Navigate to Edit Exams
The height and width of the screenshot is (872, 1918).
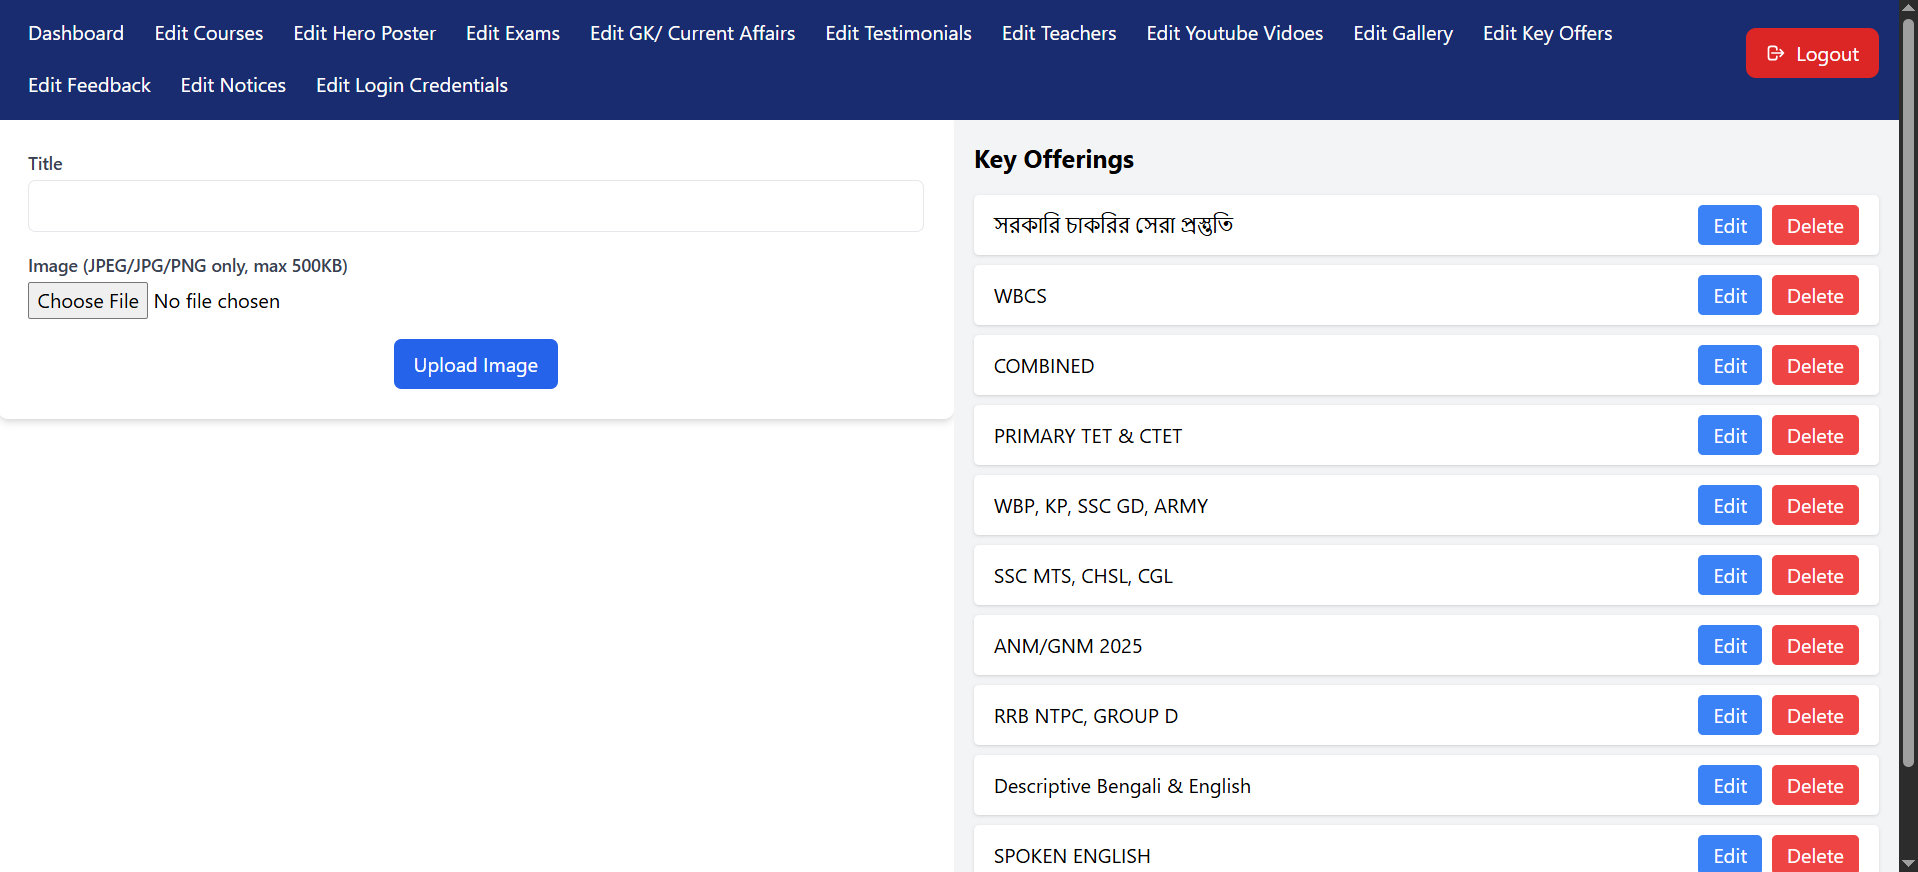click(513, 33)
